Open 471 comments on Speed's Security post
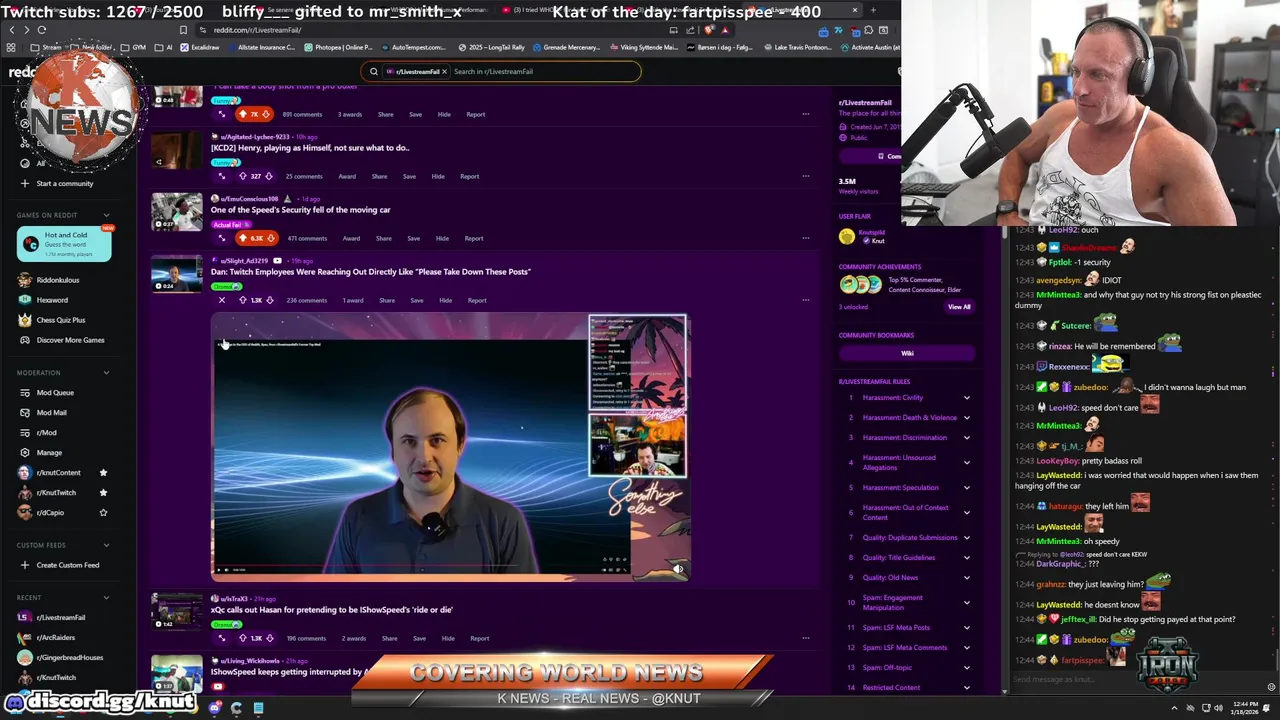The height and width of the screenshot is (720, 1280). (307, 238)
